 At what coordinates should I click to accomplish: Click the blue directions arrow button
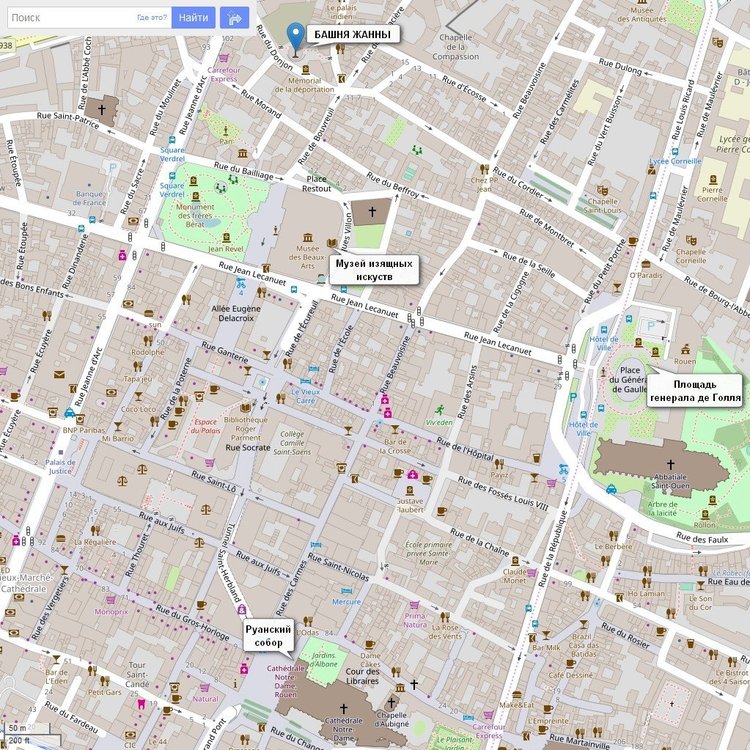pyautogui.click(x=235, y=17)
